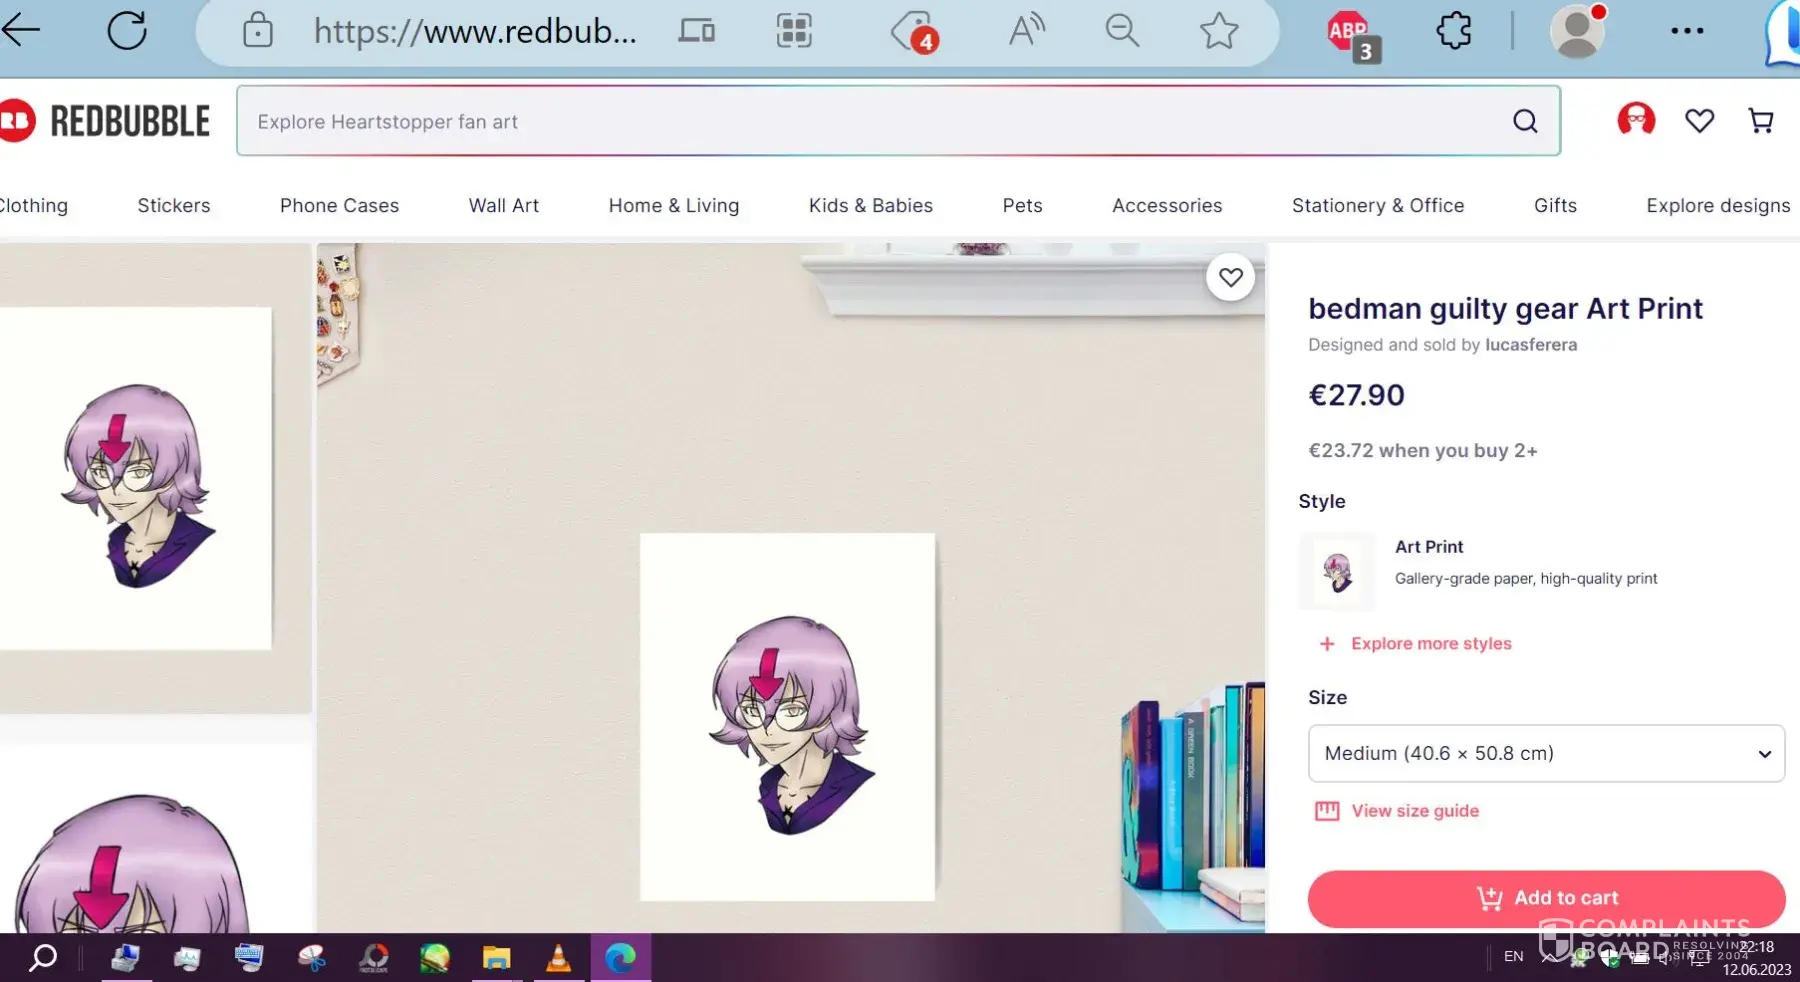Open Redbubble account avatar menu
The width and height of the screenshot is (1800, 982).
point(1636,120)
